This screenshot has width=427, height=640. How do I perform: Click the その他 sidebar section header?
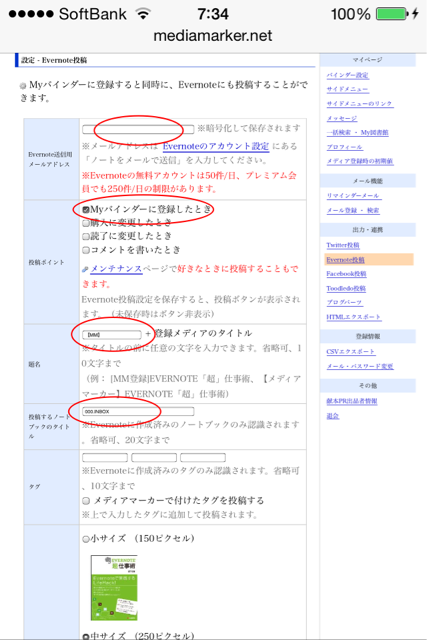[368, 386]
